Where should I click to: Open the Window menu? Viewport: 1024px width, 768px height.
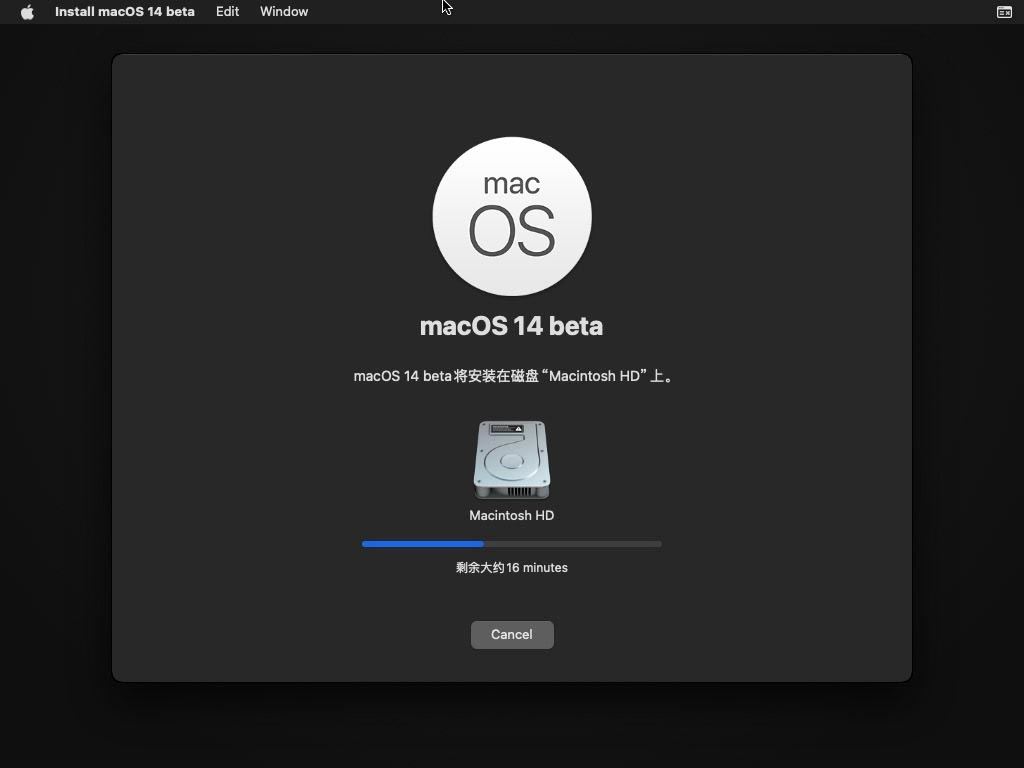[284, 12]
